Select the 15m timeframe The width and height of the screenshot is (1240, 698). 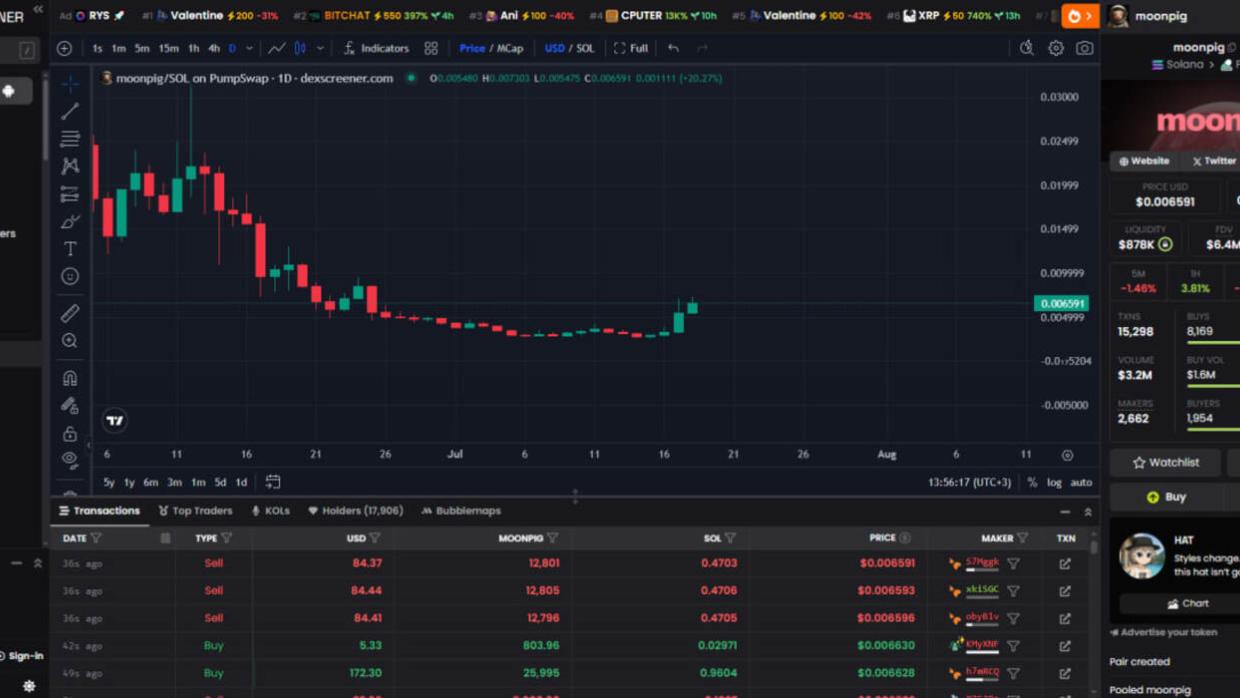[x=168, y=48]
